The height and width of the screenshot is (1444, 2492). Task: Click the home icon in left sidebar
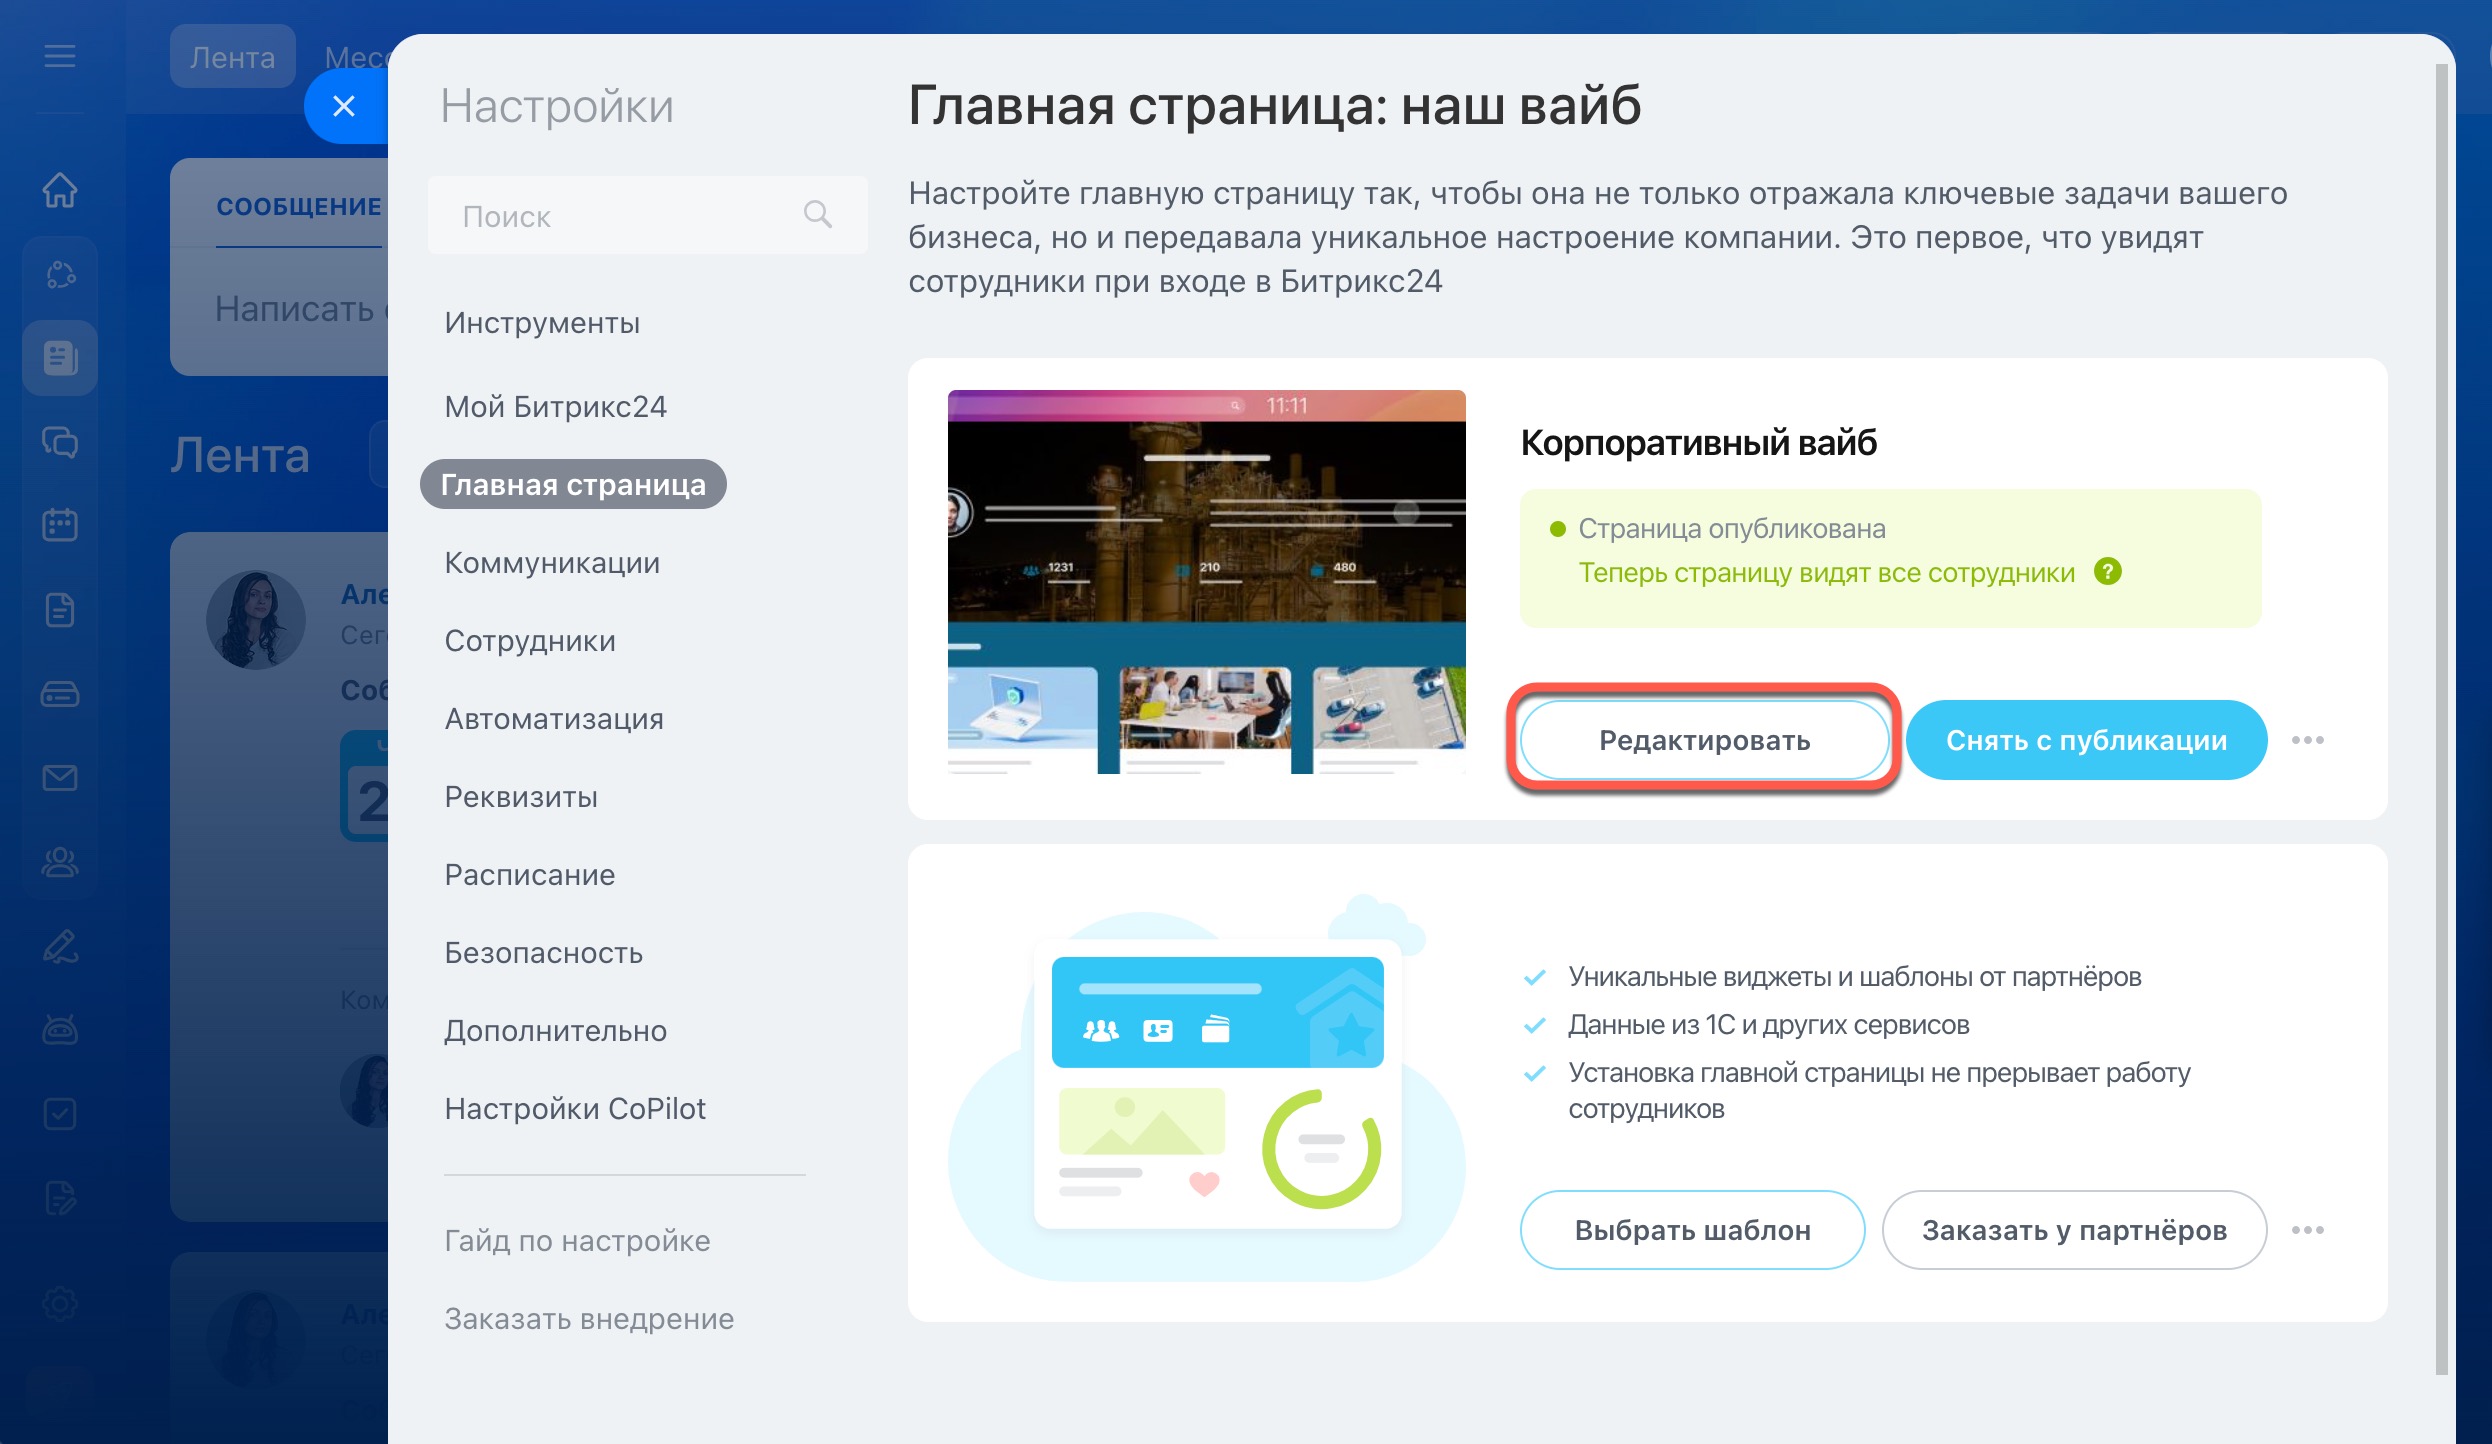pyautogui.click(x=60, y=189)
